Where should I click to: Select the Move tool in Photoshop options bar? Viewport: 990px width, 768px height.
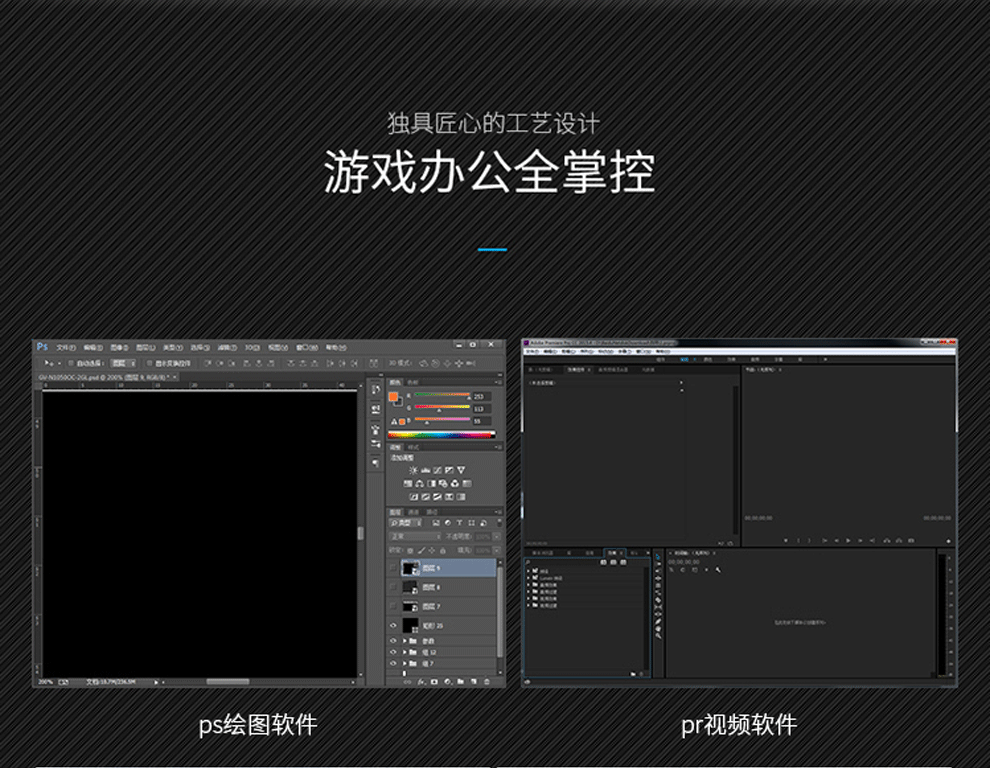point(49,363)
